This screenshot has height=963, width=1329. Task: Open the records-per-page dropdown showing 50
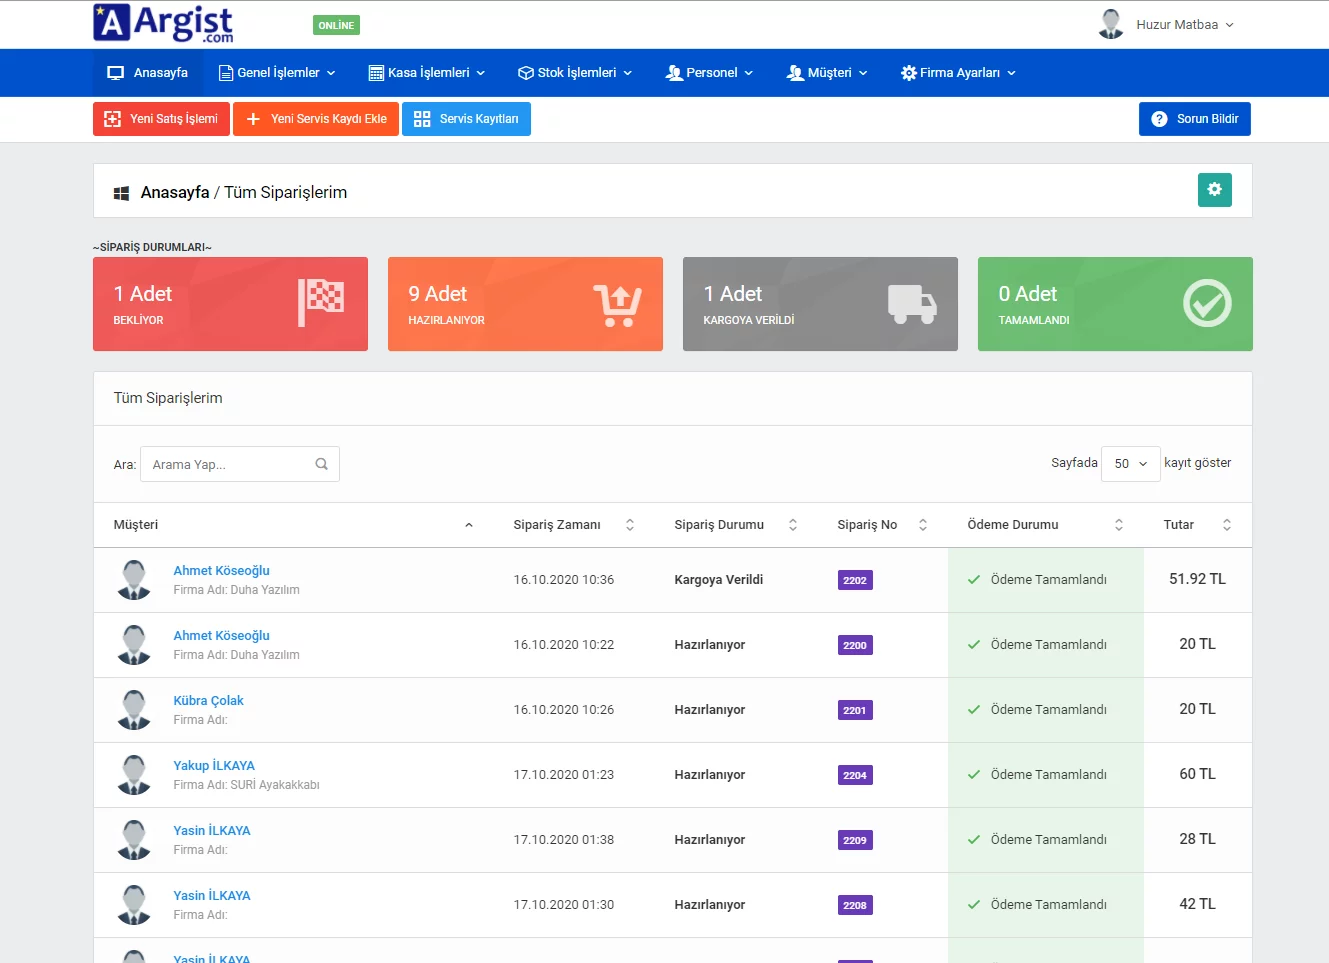[1130, 464]
